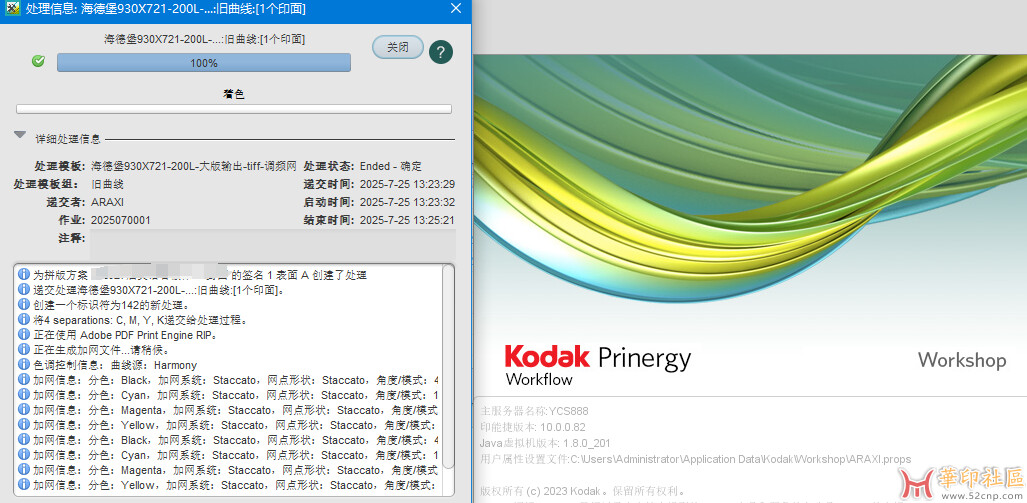Click the 用户属性设置文件 ARAXI.props path
Screen dimensions: 1027x503
click(x=696, y=459)
